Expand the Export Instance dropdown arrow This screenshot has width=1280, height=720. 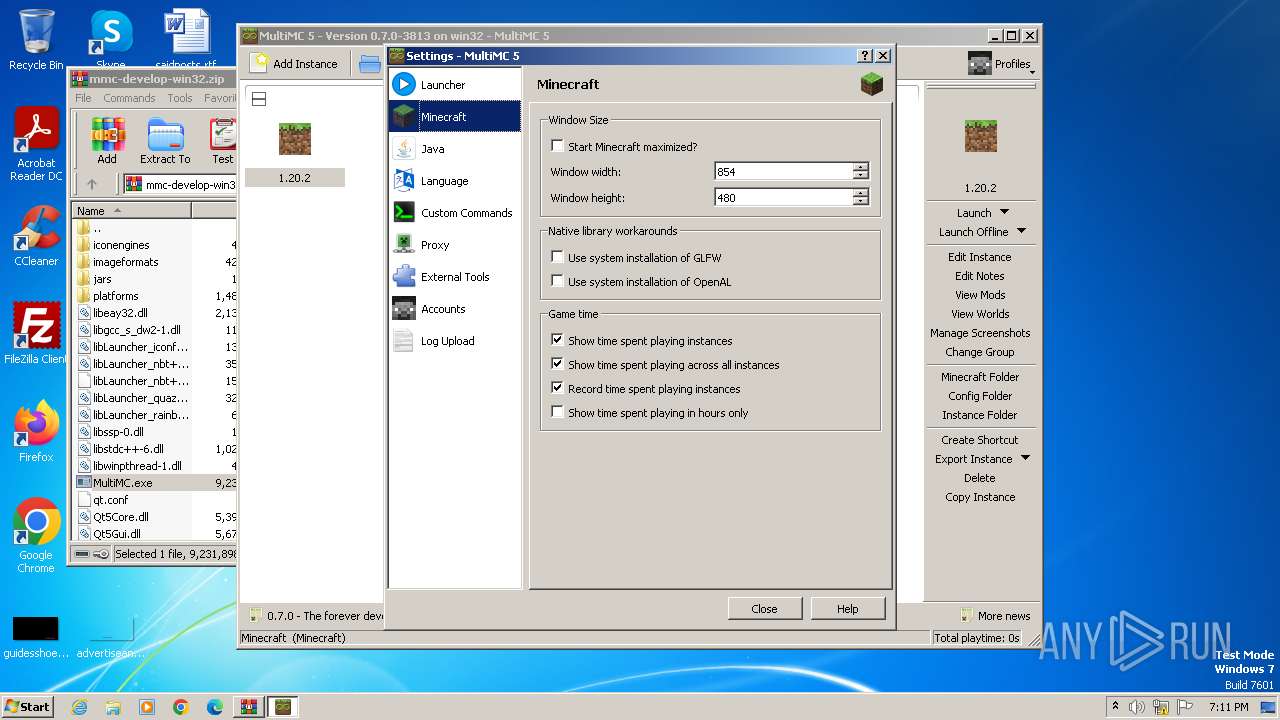[1025, 459]
